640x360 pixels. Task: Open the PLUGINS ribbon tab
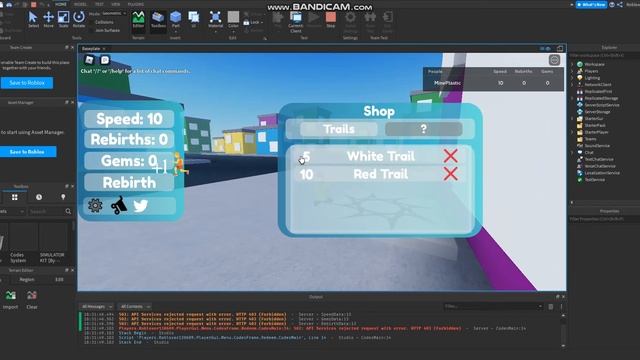[x=136, y=4]
